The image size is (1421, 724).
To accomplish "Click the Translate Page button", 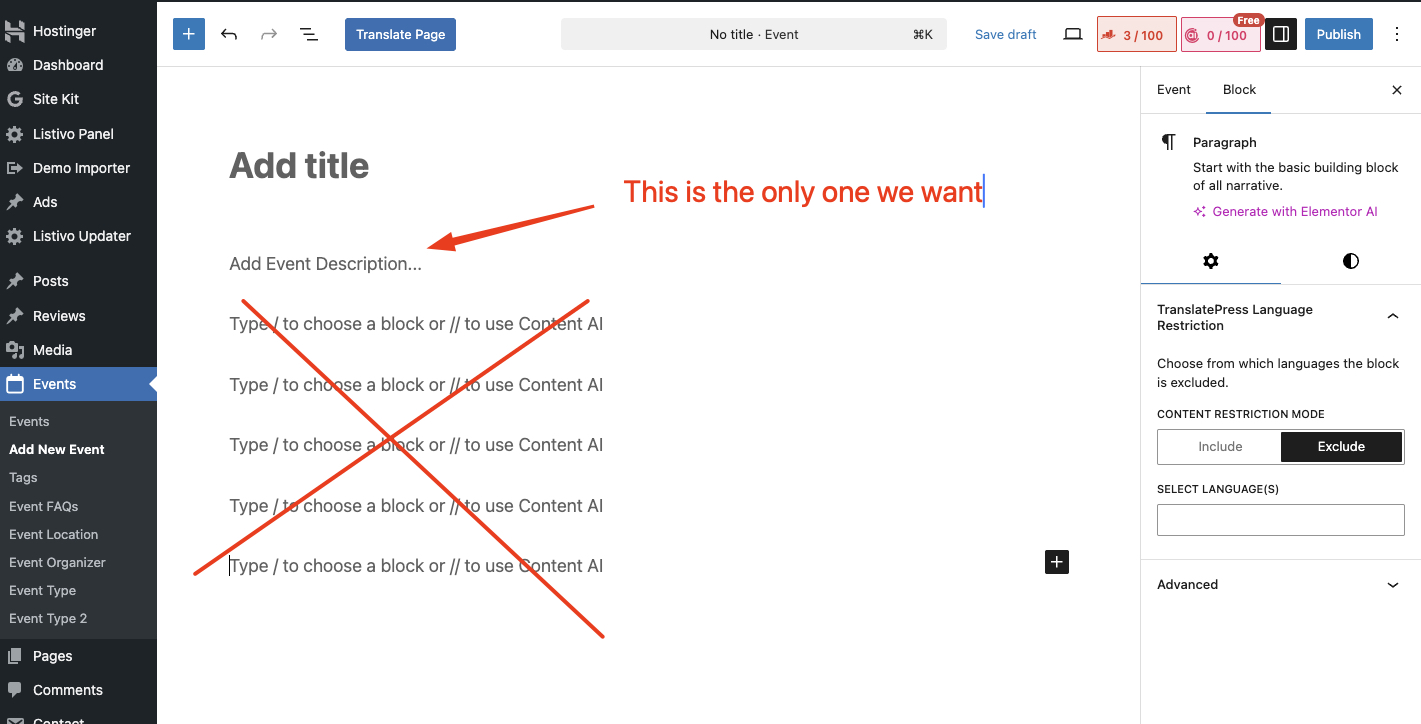I will (400, 34).
